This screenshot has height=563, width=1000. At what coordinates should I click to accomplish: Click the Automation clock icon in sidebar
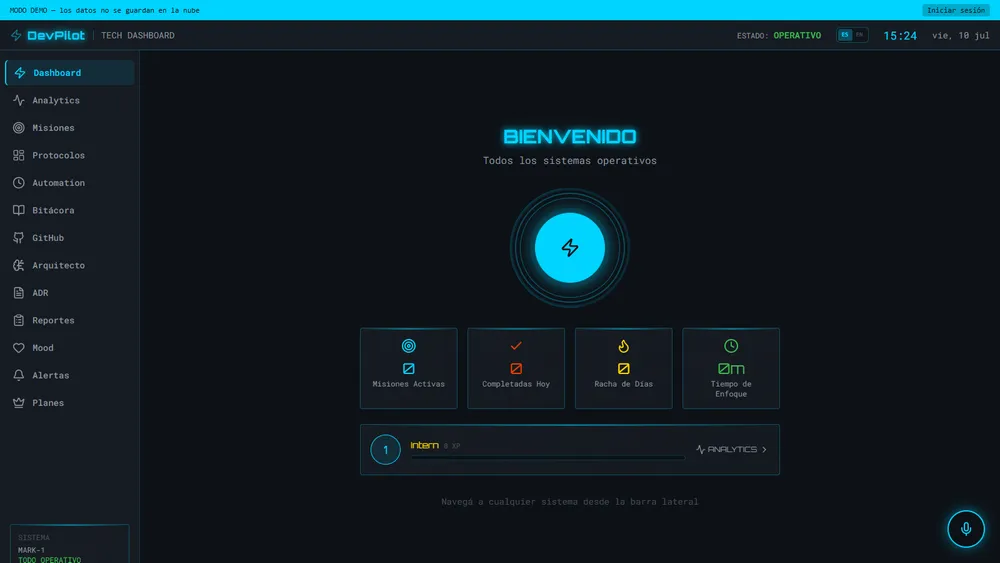coord(18,182)
